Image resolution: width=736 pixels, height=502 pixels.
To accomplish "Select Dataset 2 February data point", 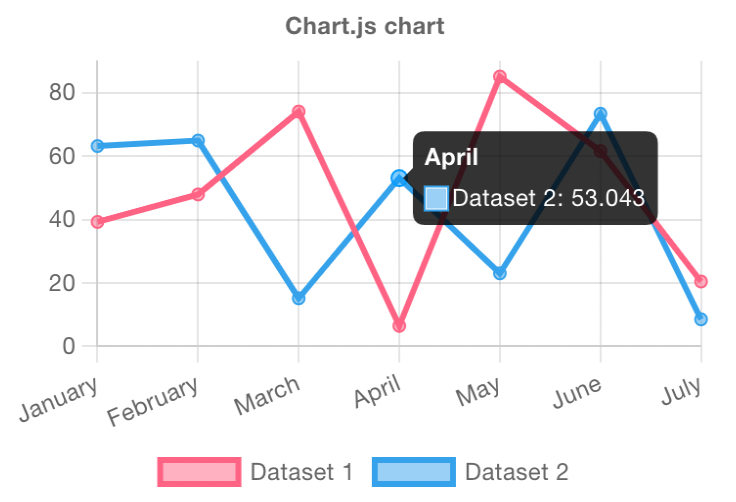I will point(198,140).
